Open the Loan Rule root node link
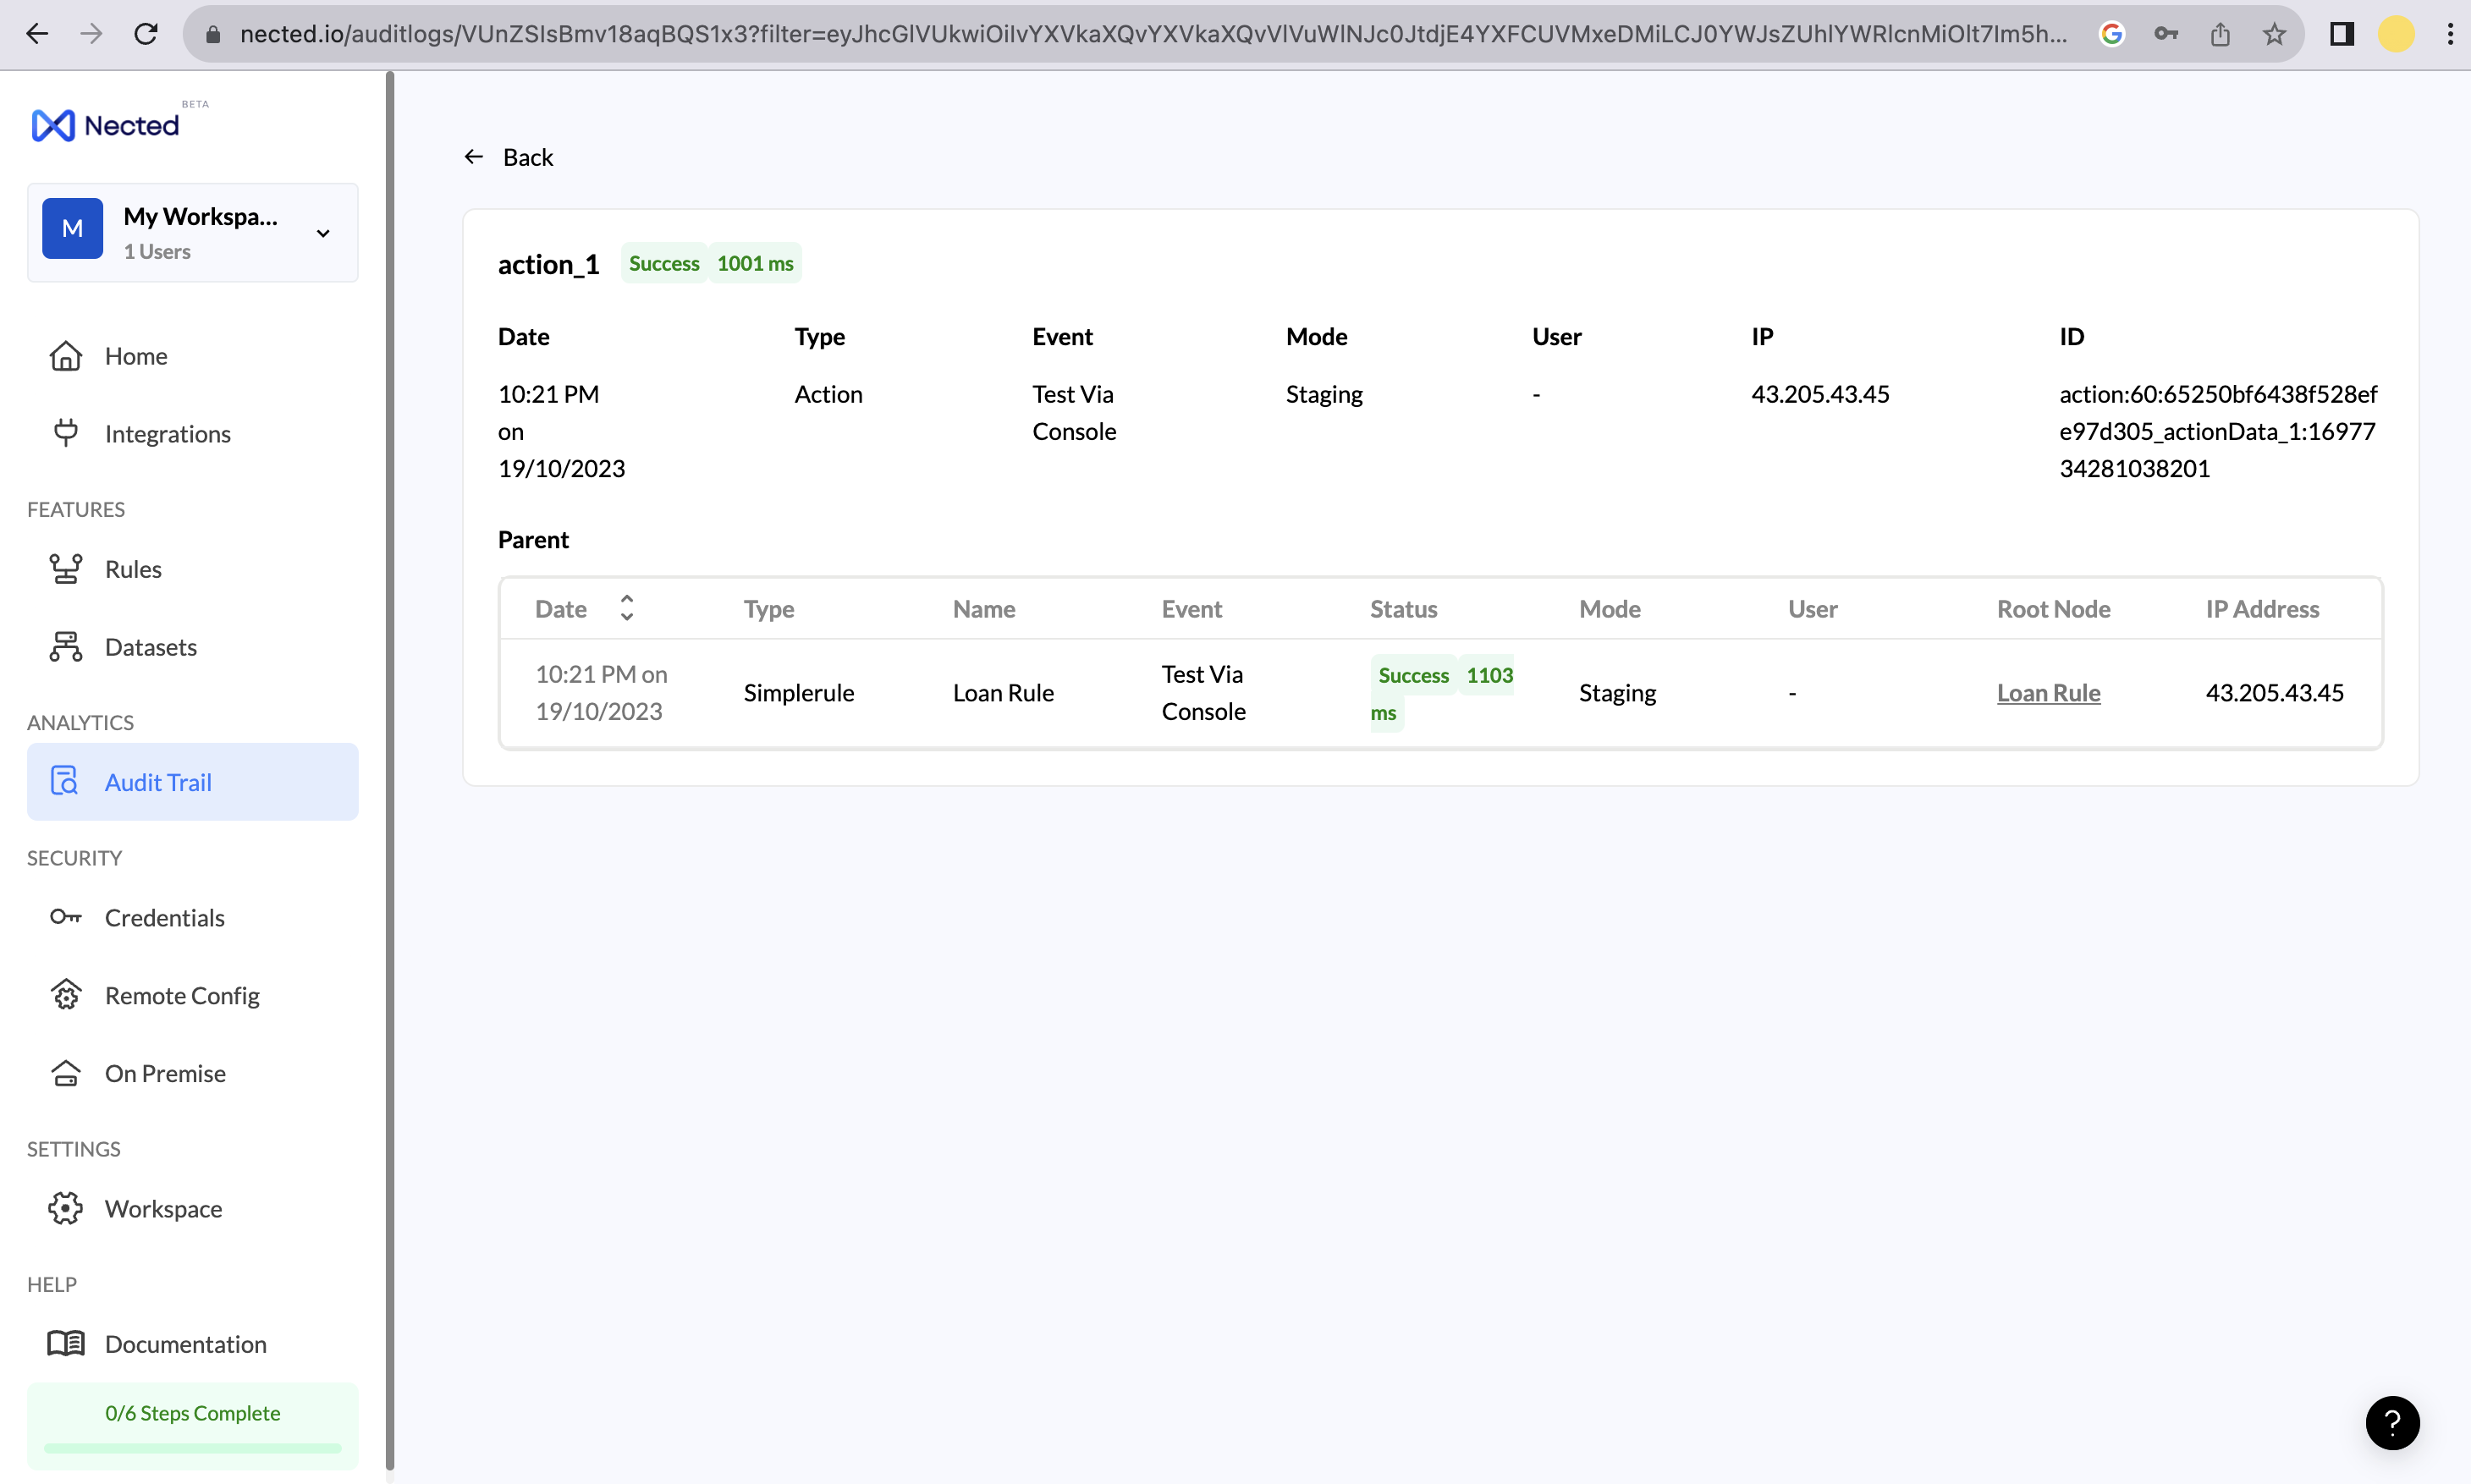 click(2048, 692)
